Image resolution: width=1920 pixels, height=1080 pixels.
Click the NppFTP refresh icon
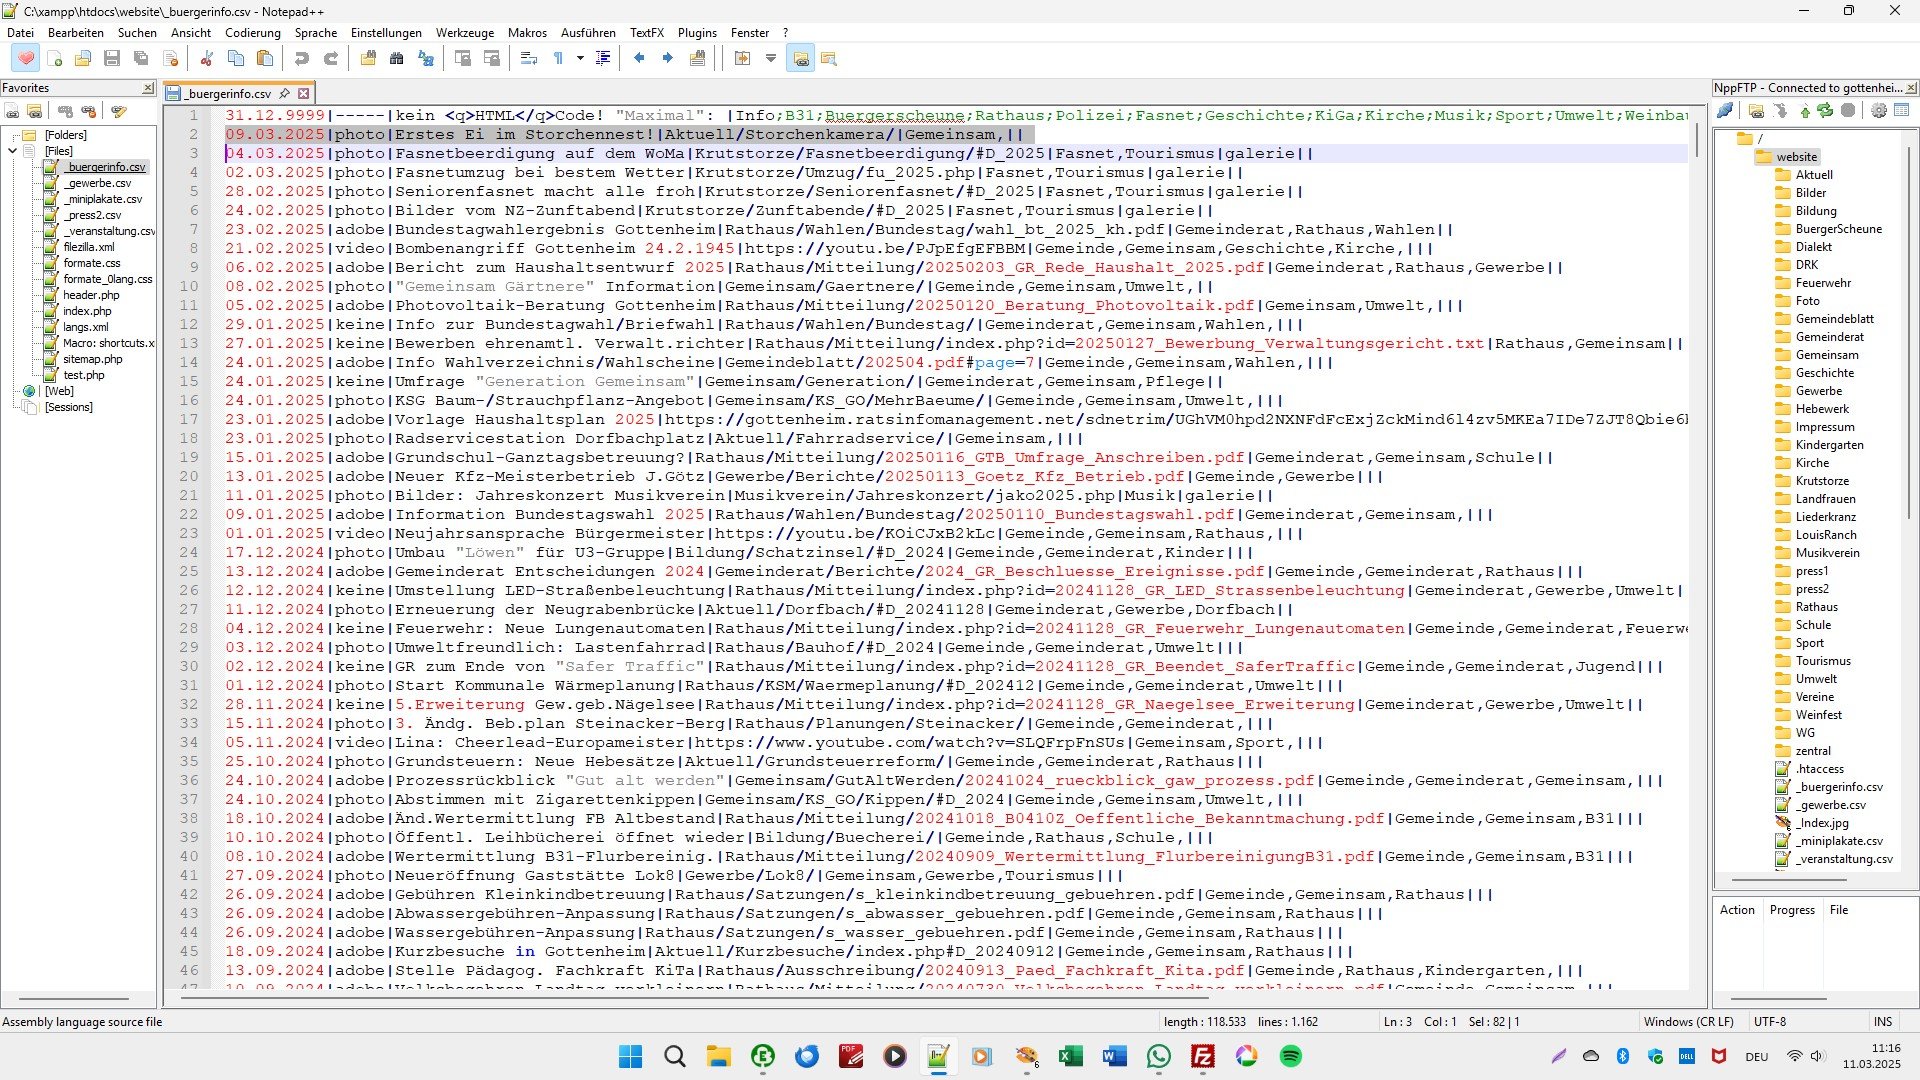click(1826, 111)
